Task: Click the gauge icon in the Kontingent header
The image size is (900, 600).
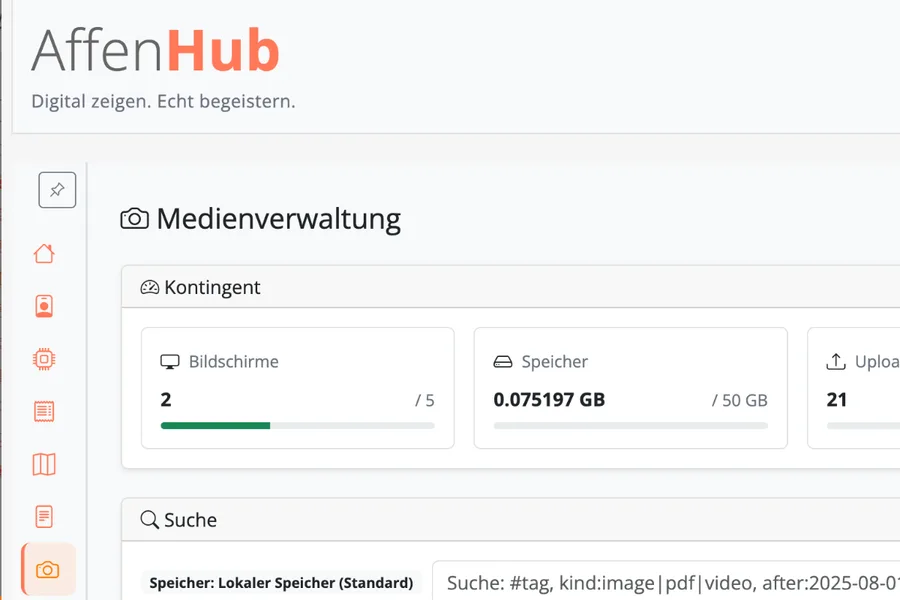Action: [150, 287]
